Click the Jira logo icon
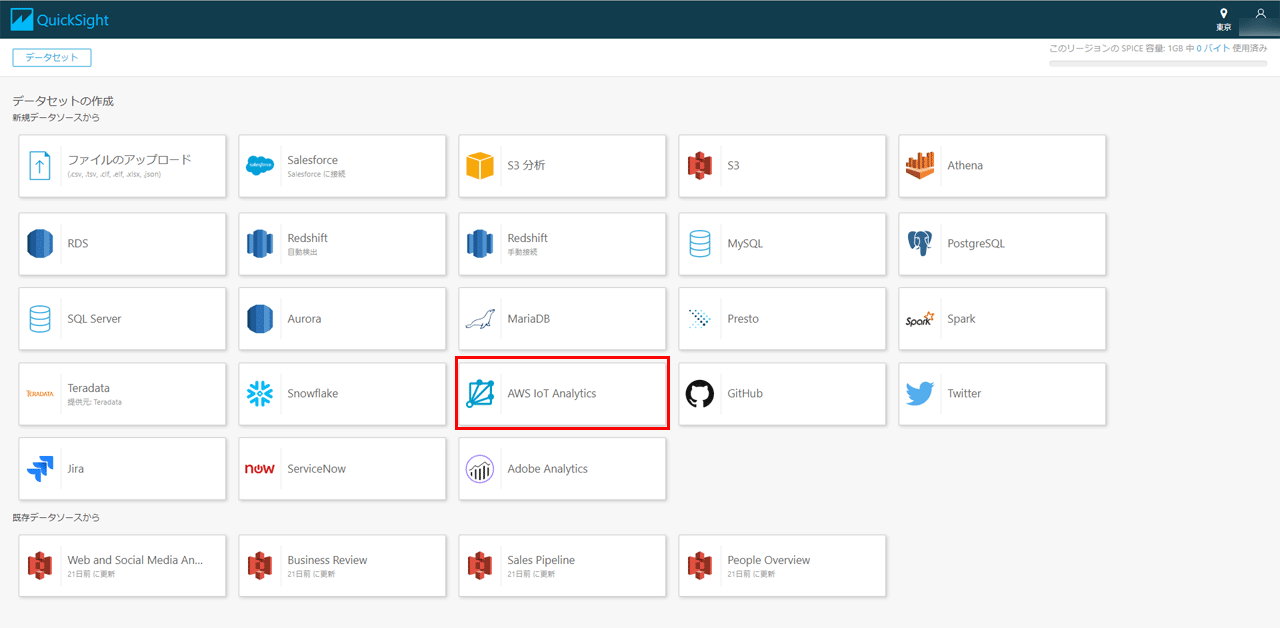Image resolution: width=1280 pixels, height=628 pixels. pos(39,469)
